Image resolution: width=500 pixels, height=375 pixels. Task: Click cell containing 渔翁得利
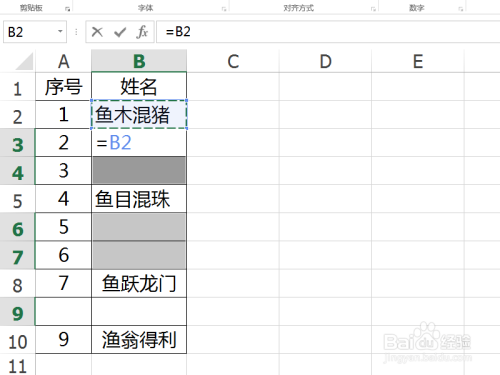139,340
